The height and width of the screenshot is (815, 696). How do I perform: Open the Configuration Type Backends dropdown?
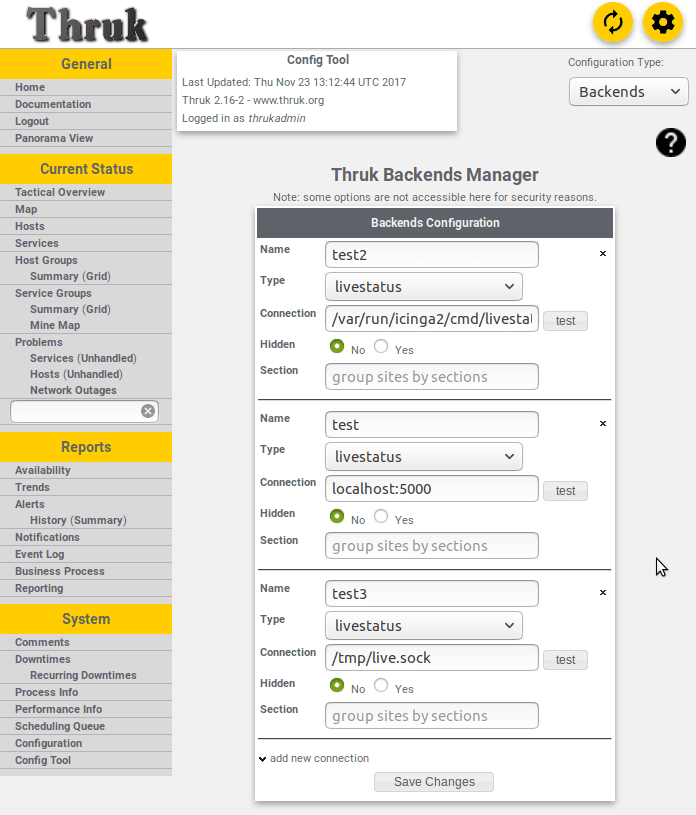pos(628,92)
